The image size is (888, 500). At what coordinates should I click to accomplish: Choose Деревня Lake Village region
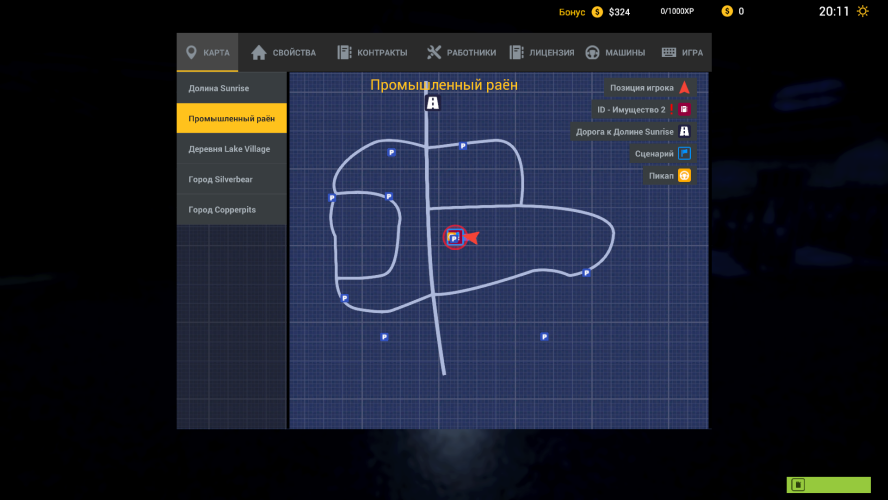pos(231,149)
